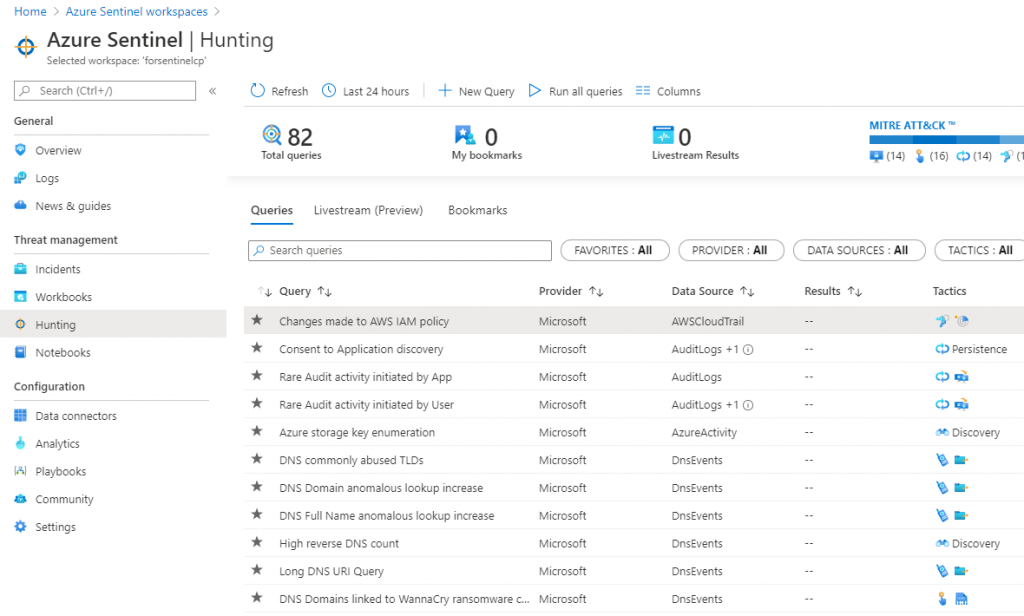The image size is (1024, 616).
Task: Click the clock icon beside Last 24 hours
Action: pyautogui.click(x=329, y=91)
